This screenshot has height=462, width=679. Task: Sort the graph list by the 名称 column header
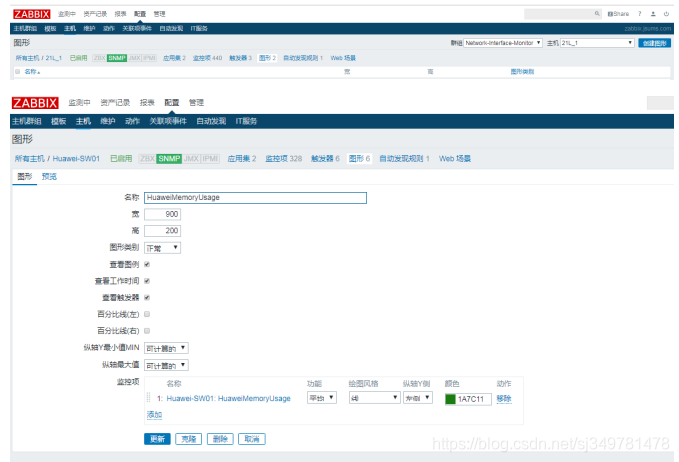tap(32, 71)
